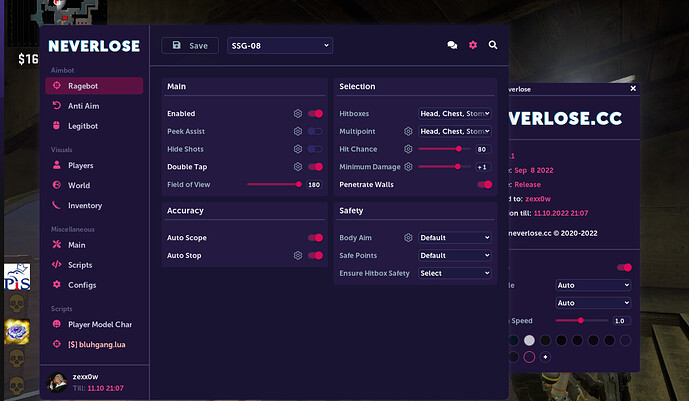Select the pink outlined circle swatch
689x401 pixels.
click(529, 357)
